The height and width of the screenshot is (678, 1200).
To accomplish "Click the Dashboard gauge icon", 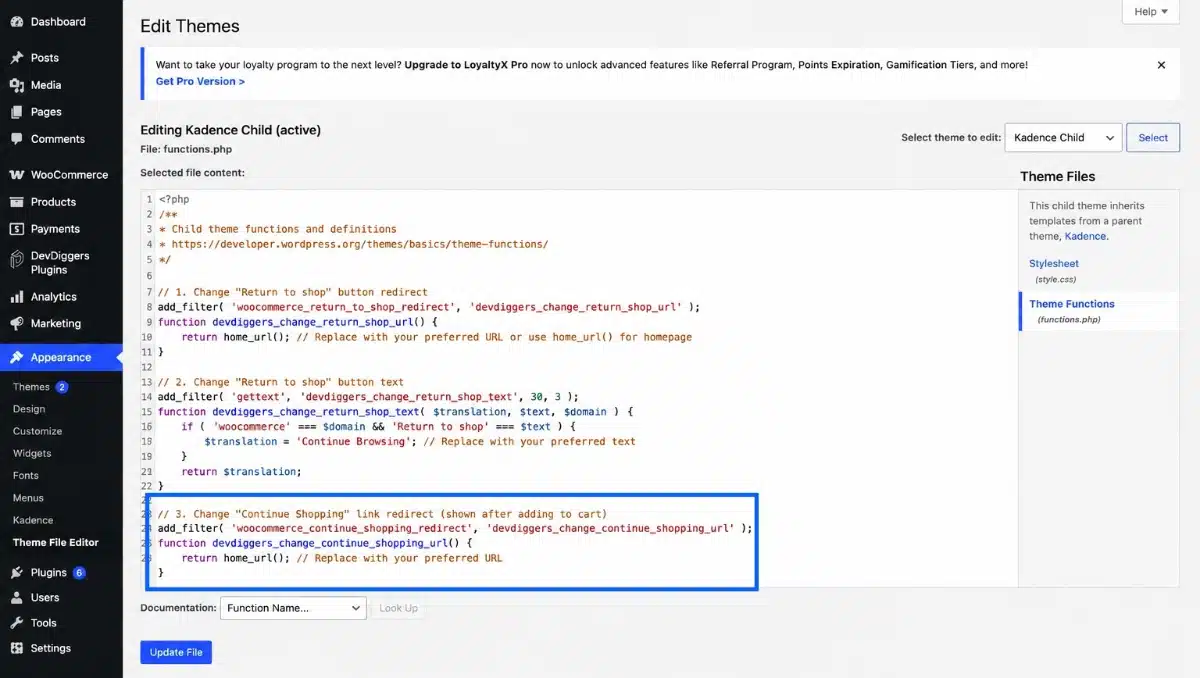I will (16, 21).
